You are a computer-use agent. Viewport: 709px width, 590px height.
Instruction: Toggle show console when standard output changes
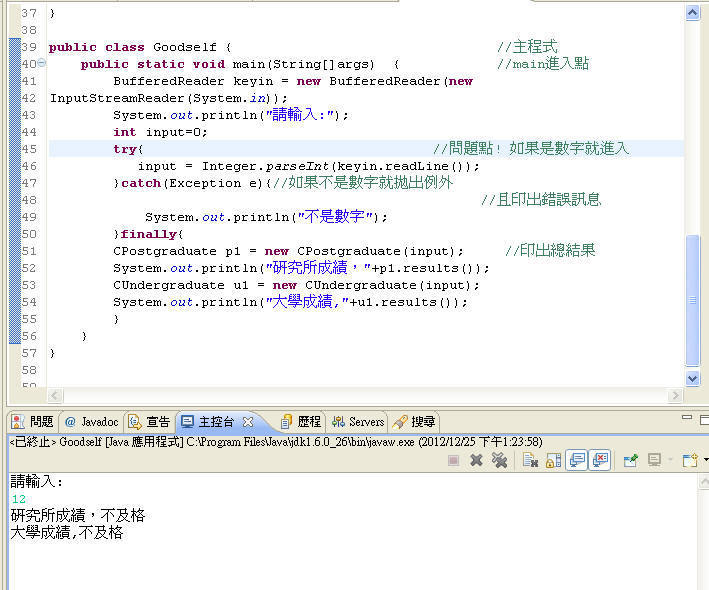tap(577, 460)
